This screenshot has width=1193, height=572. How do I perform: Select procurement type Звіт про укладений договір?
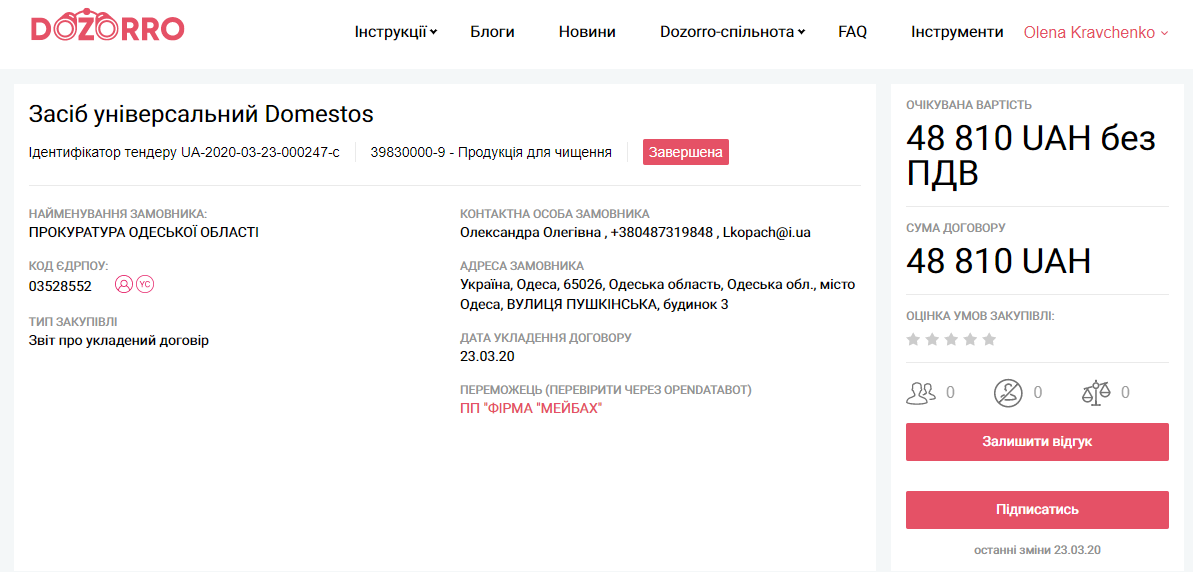(x=119, y=341)
